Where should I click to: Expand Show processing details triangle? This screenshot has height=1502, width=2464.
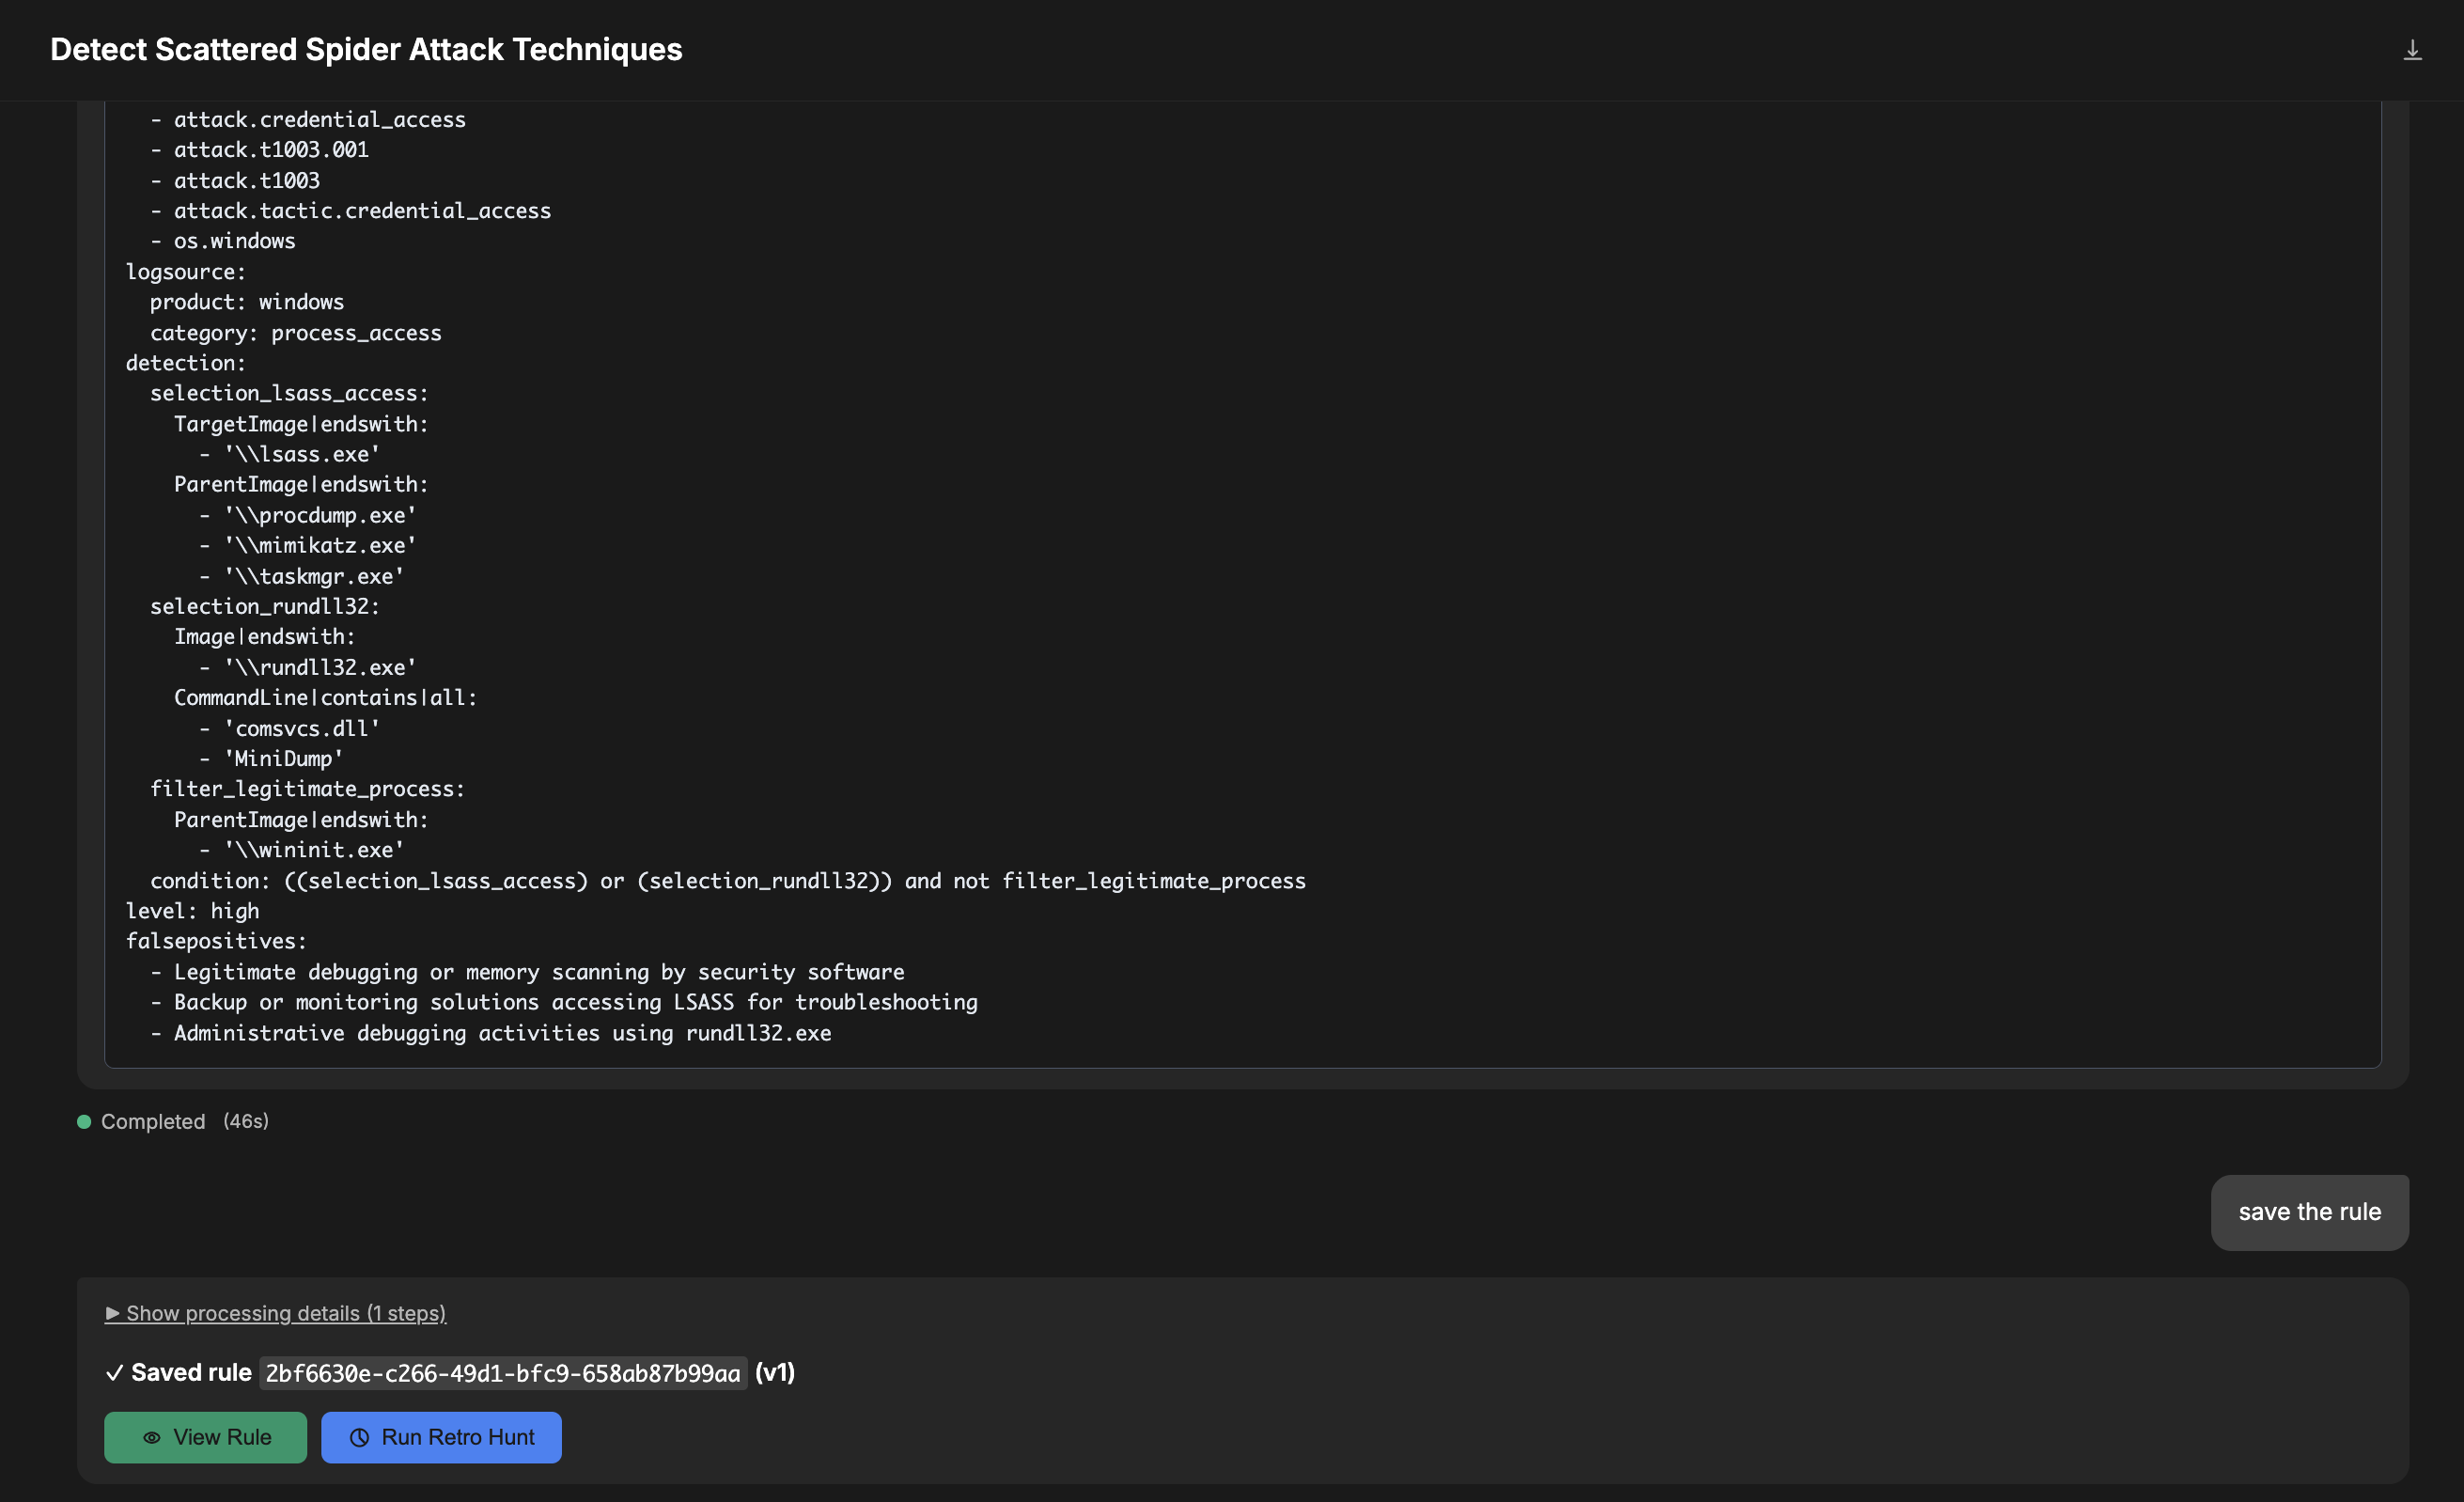112,1313
